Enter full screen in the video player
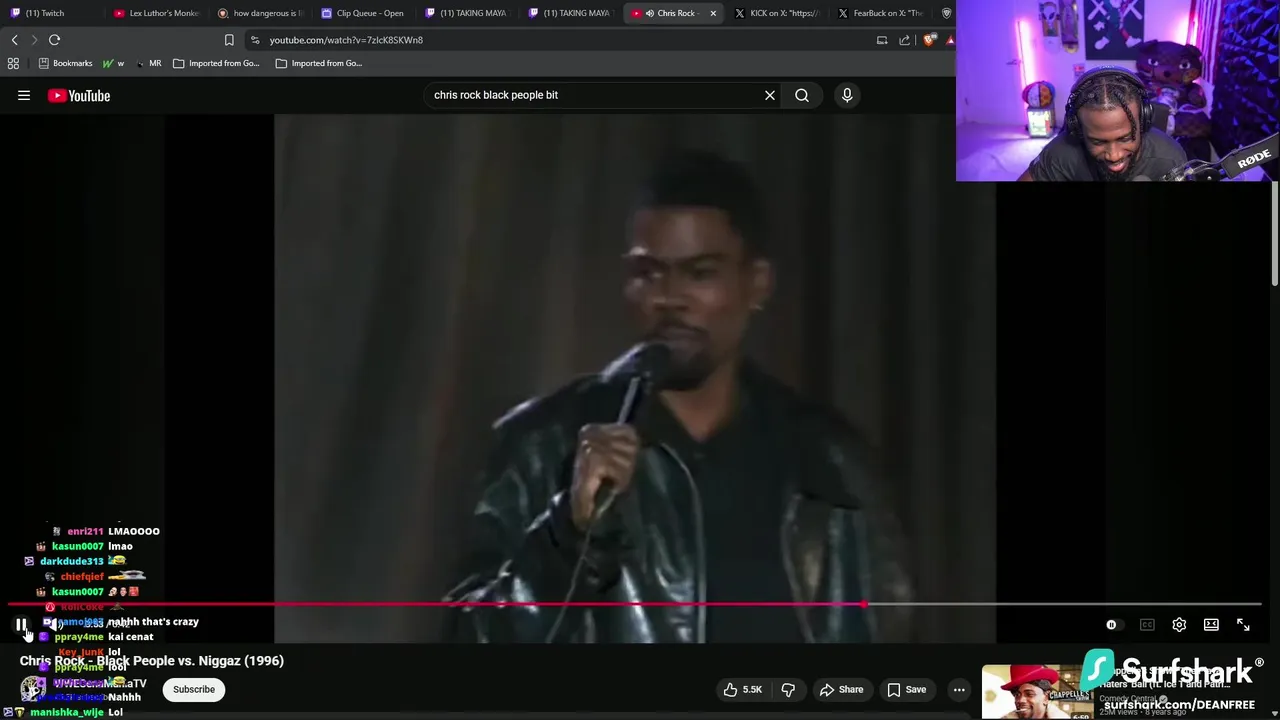The height and width of the screenshot is (720, 1280). (1243, 625)
